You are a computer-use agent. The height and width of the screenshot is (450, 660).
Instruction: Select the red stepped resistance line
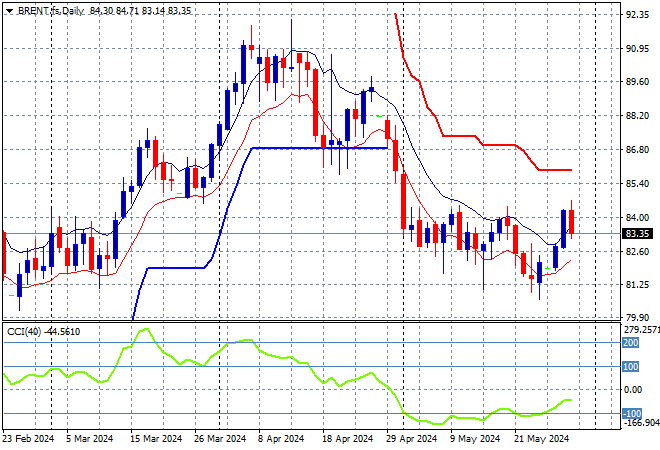pyautogui.click(x=470, y=135)
